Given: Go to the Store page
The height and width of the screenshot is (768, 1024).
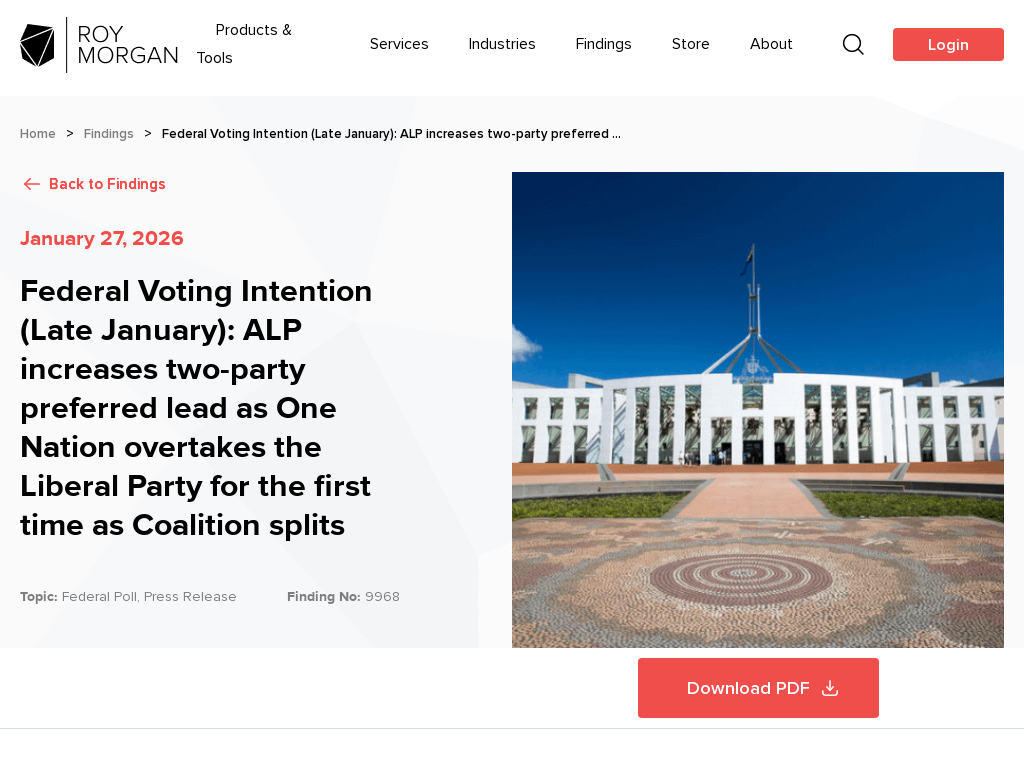Looking at the screenshot, I should coord(691,44).
